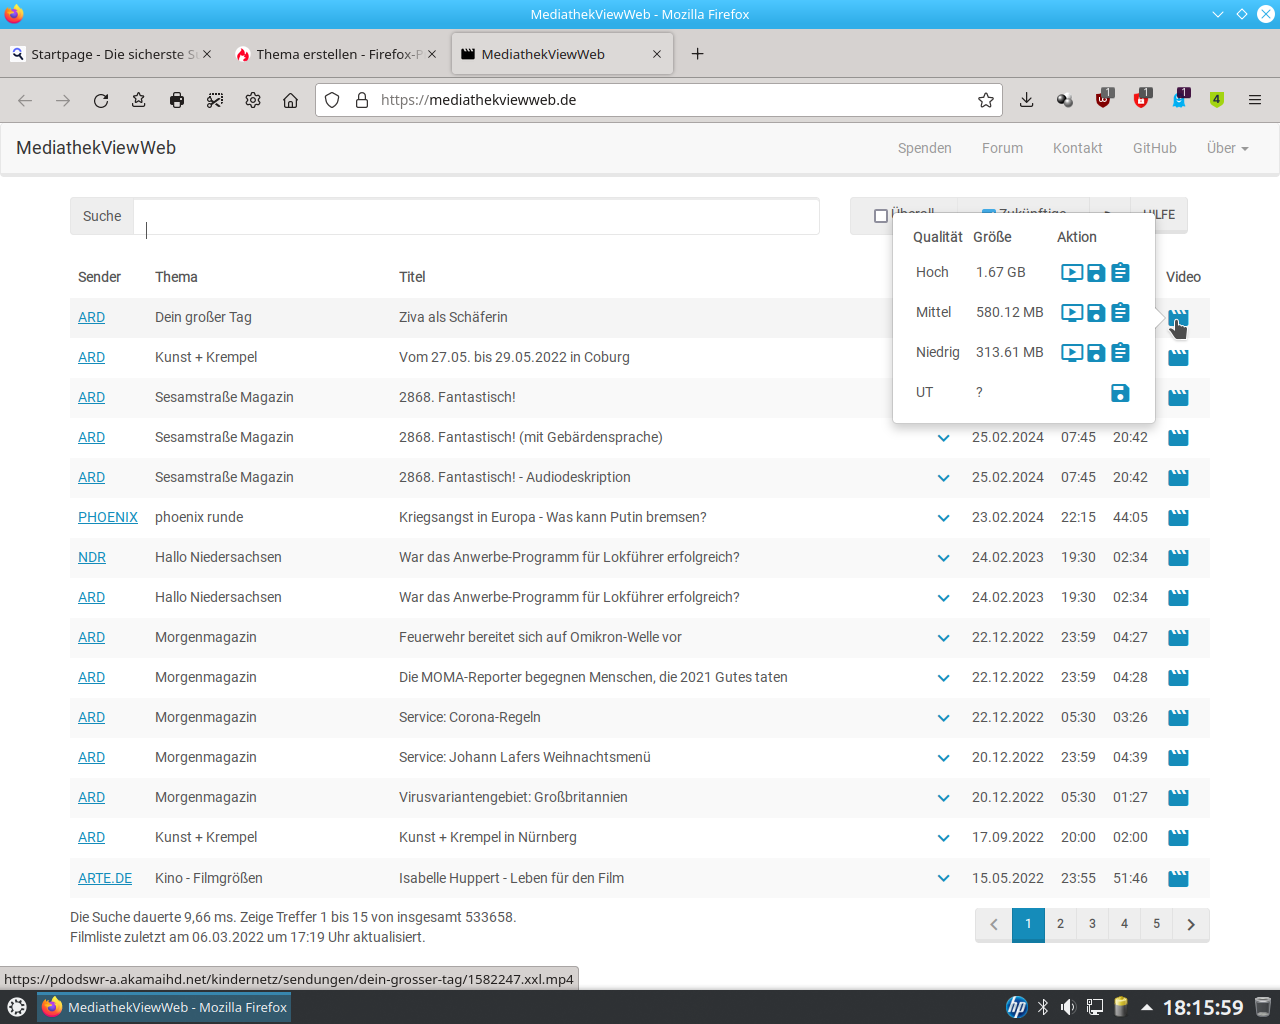Open the Firefox downloads panel
This screenshot has width=1280, height=1024.
click(x=1027, y=100)
